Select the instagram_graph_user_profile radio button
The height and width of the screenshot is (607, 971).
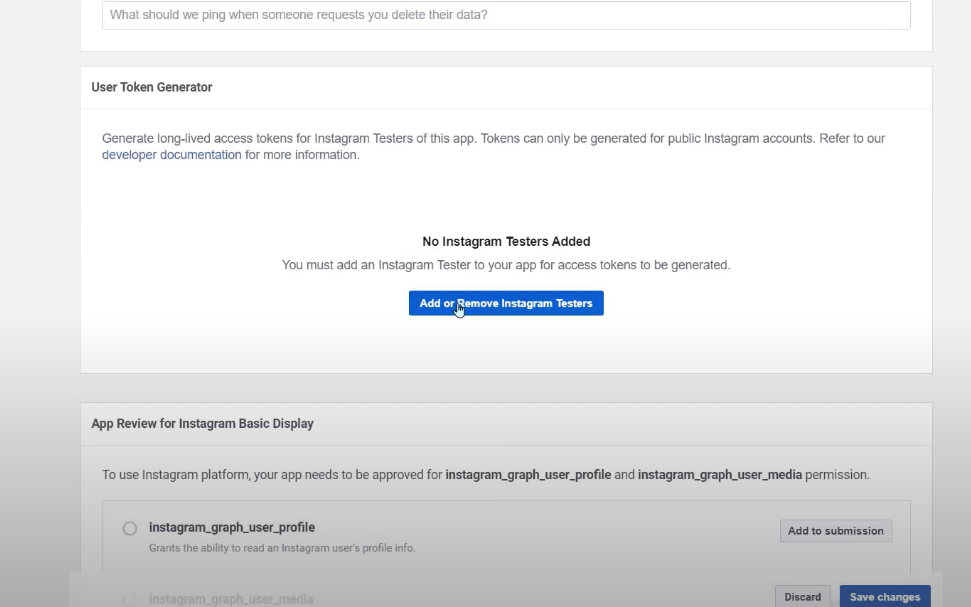coord(129,528)
